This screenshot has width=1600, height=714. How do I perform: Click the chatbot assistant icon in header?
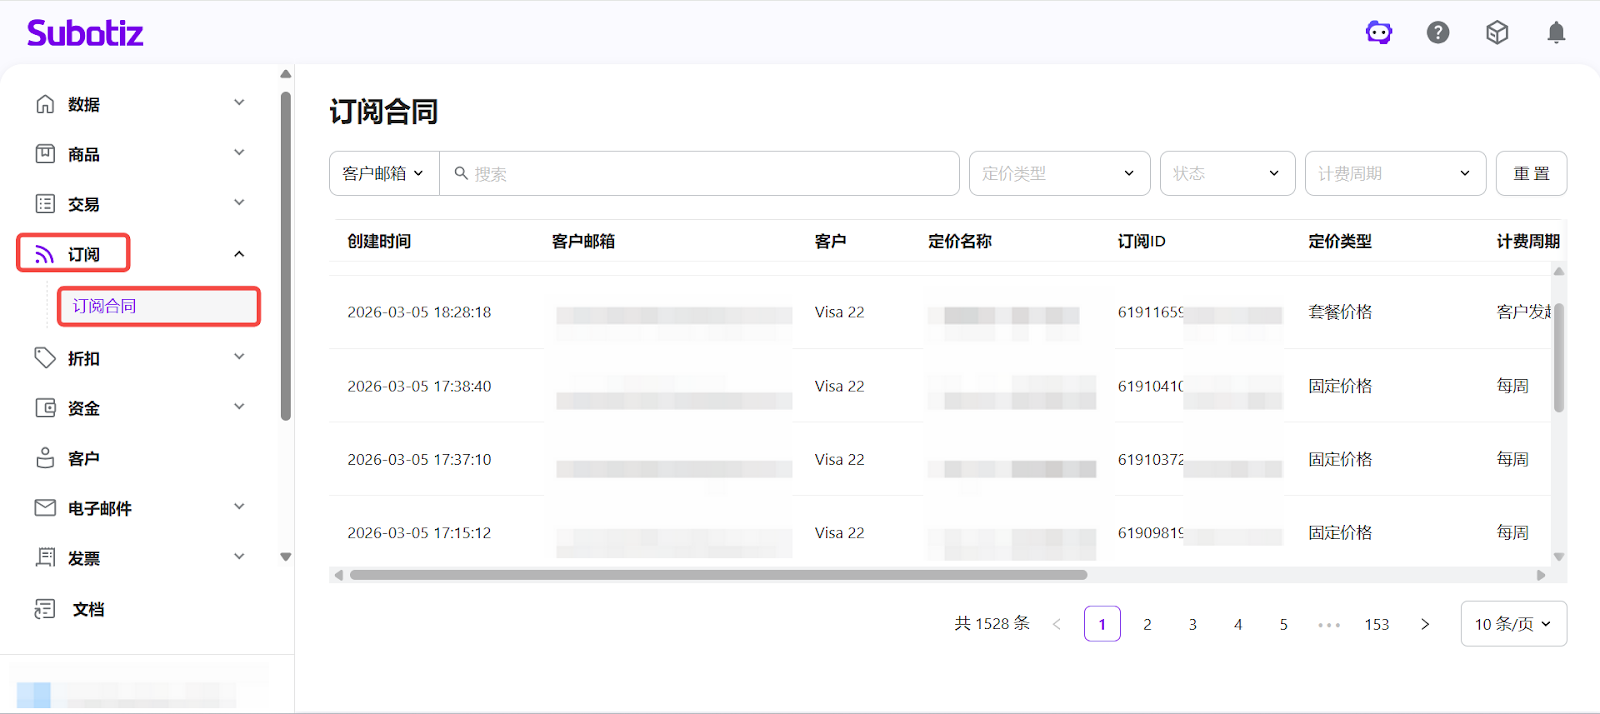point(1379,33)
